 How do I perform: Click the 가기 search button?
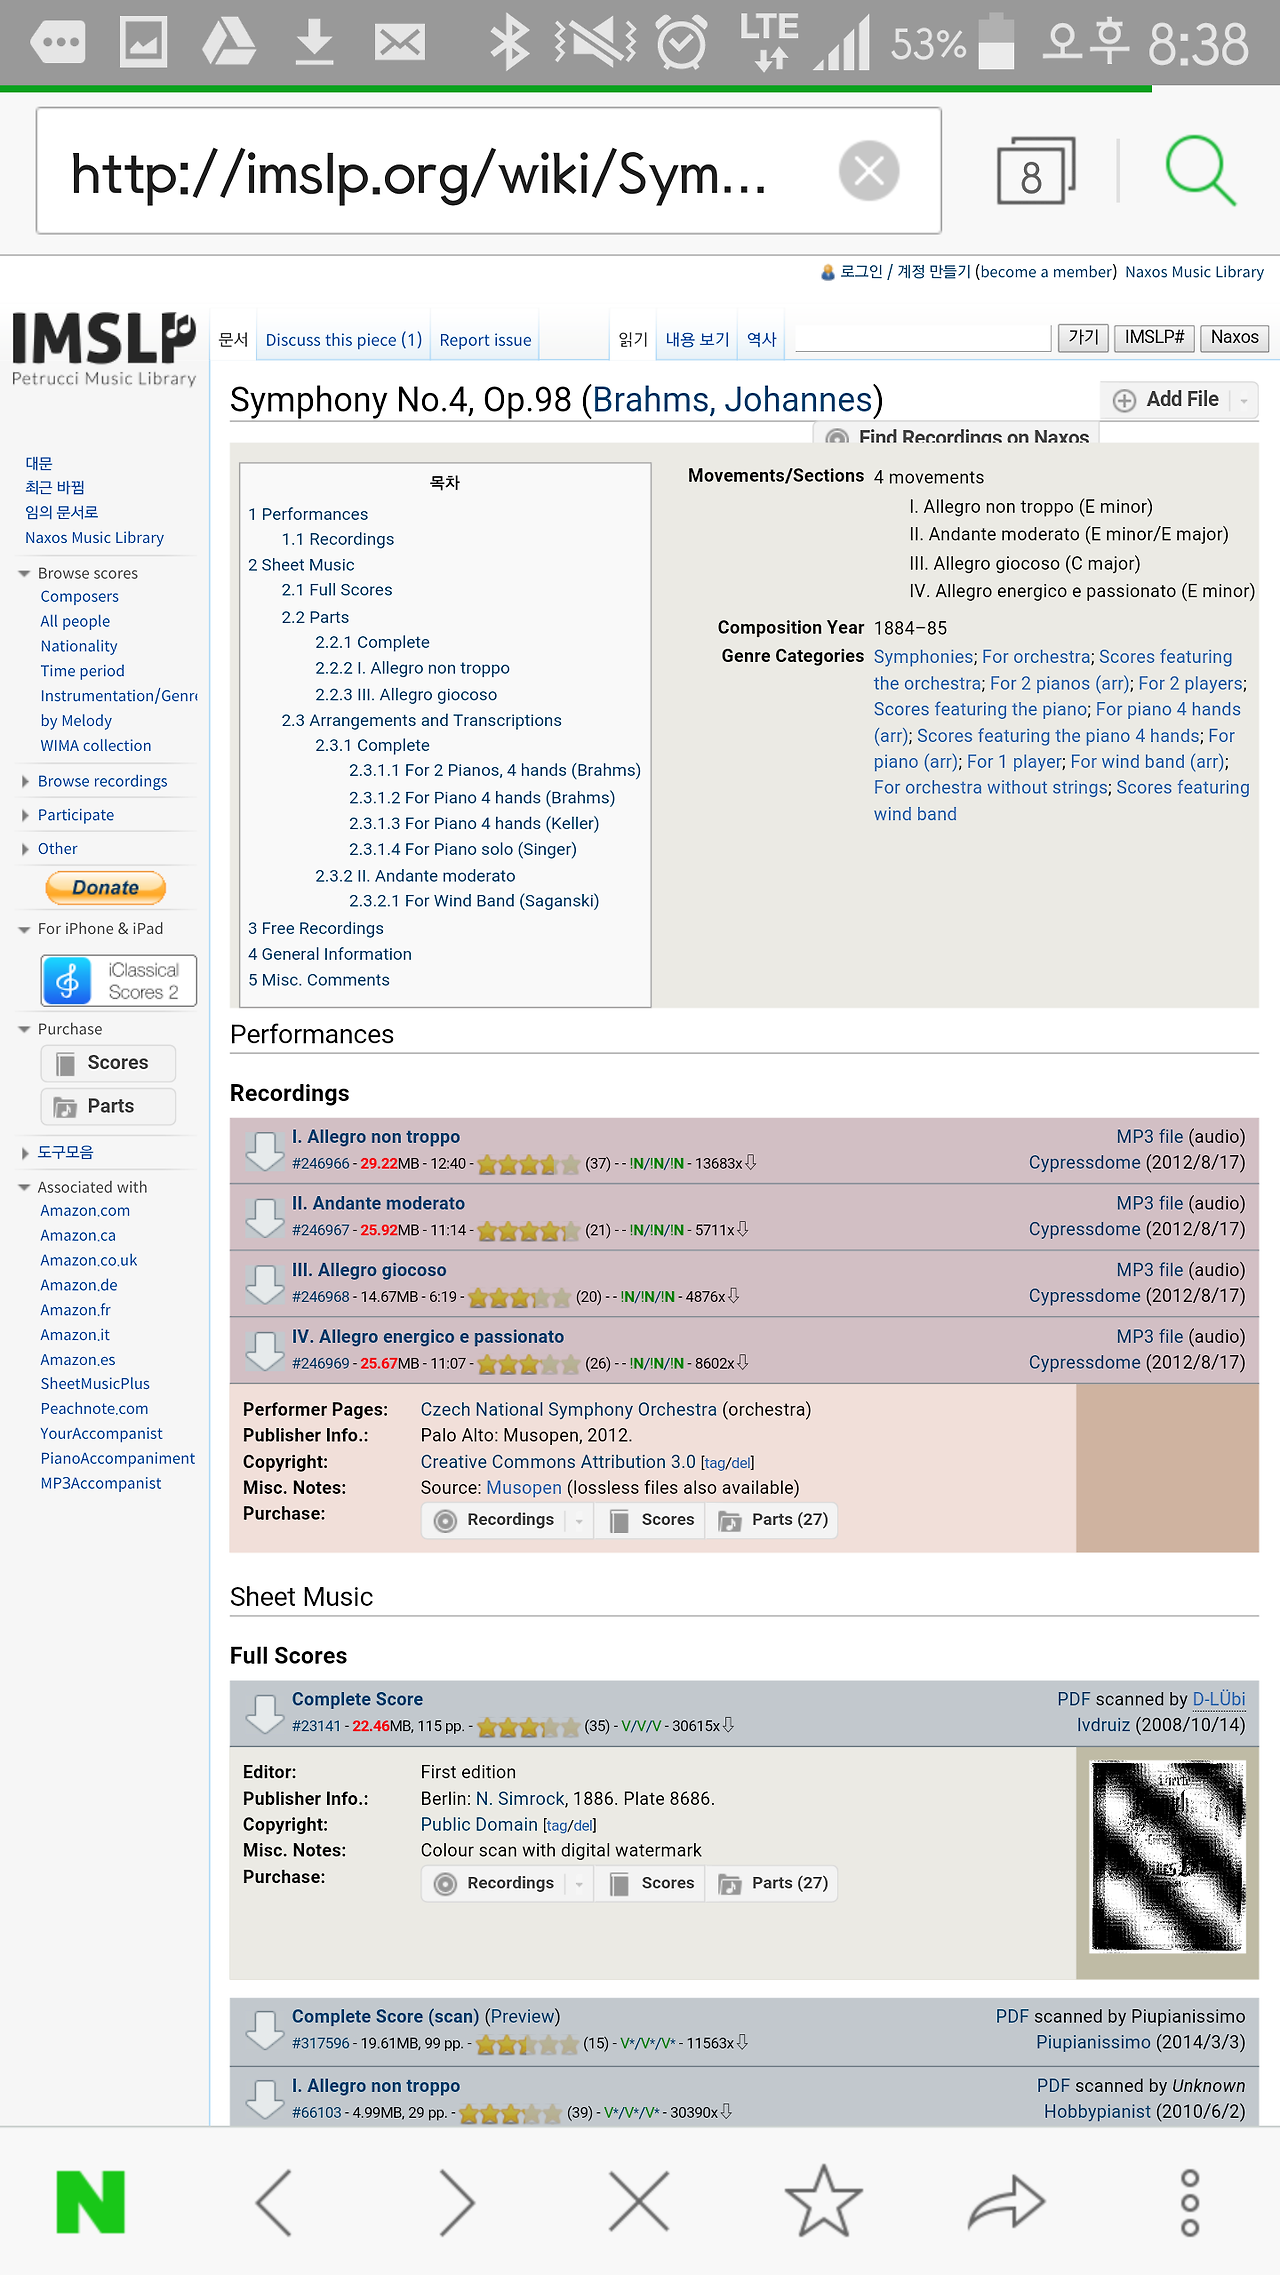point(1083,338)
